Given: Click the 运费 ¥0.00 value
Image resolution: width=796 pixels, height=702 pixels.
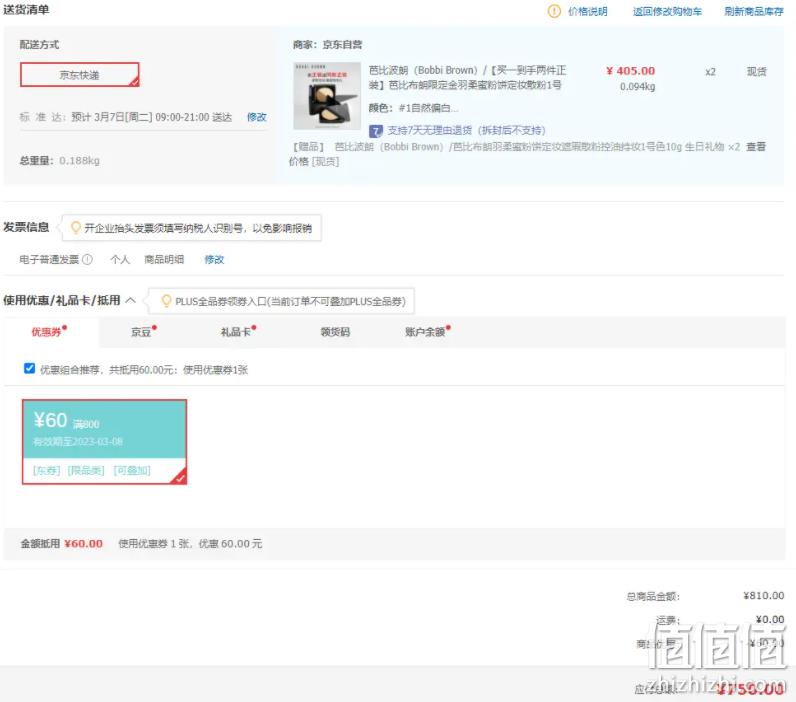Looking at the screenshot, I should 770,619.
